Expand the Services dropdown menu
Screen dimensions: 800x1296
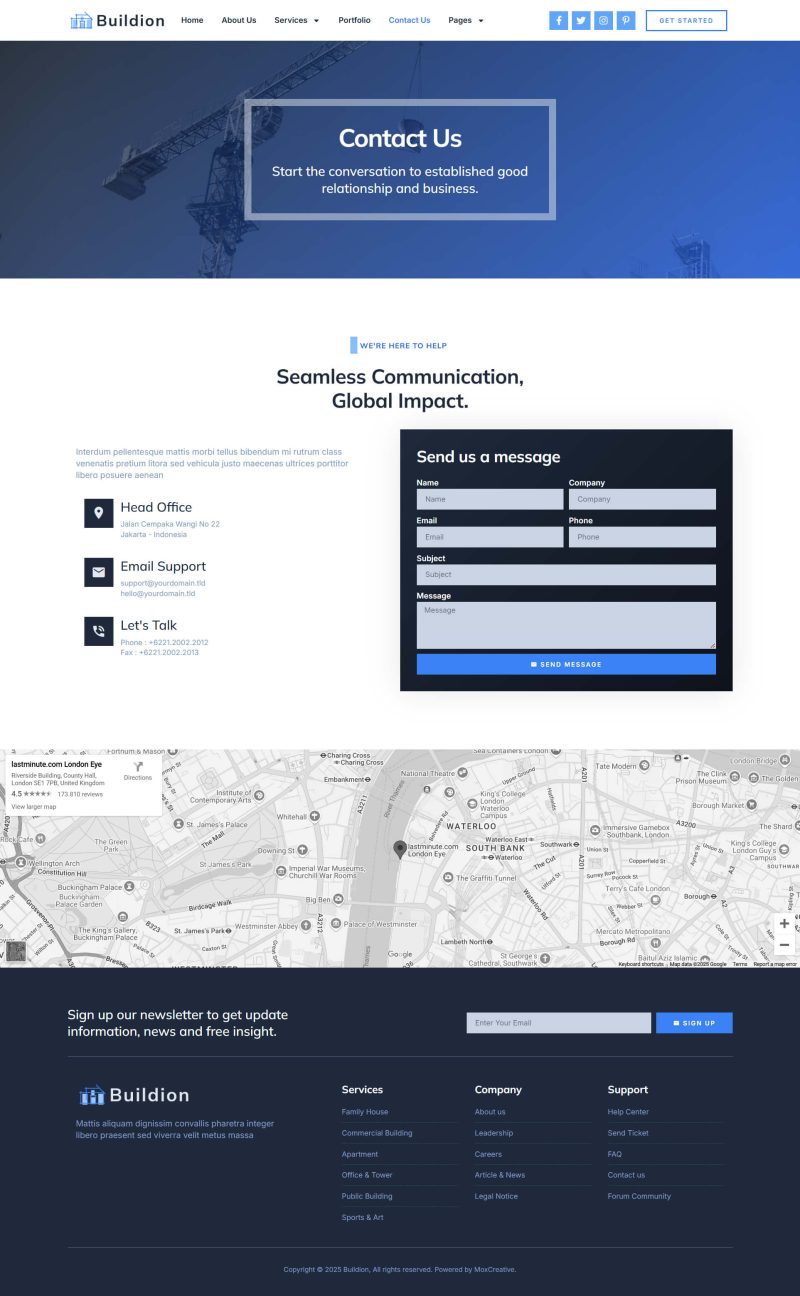(296, 20)
